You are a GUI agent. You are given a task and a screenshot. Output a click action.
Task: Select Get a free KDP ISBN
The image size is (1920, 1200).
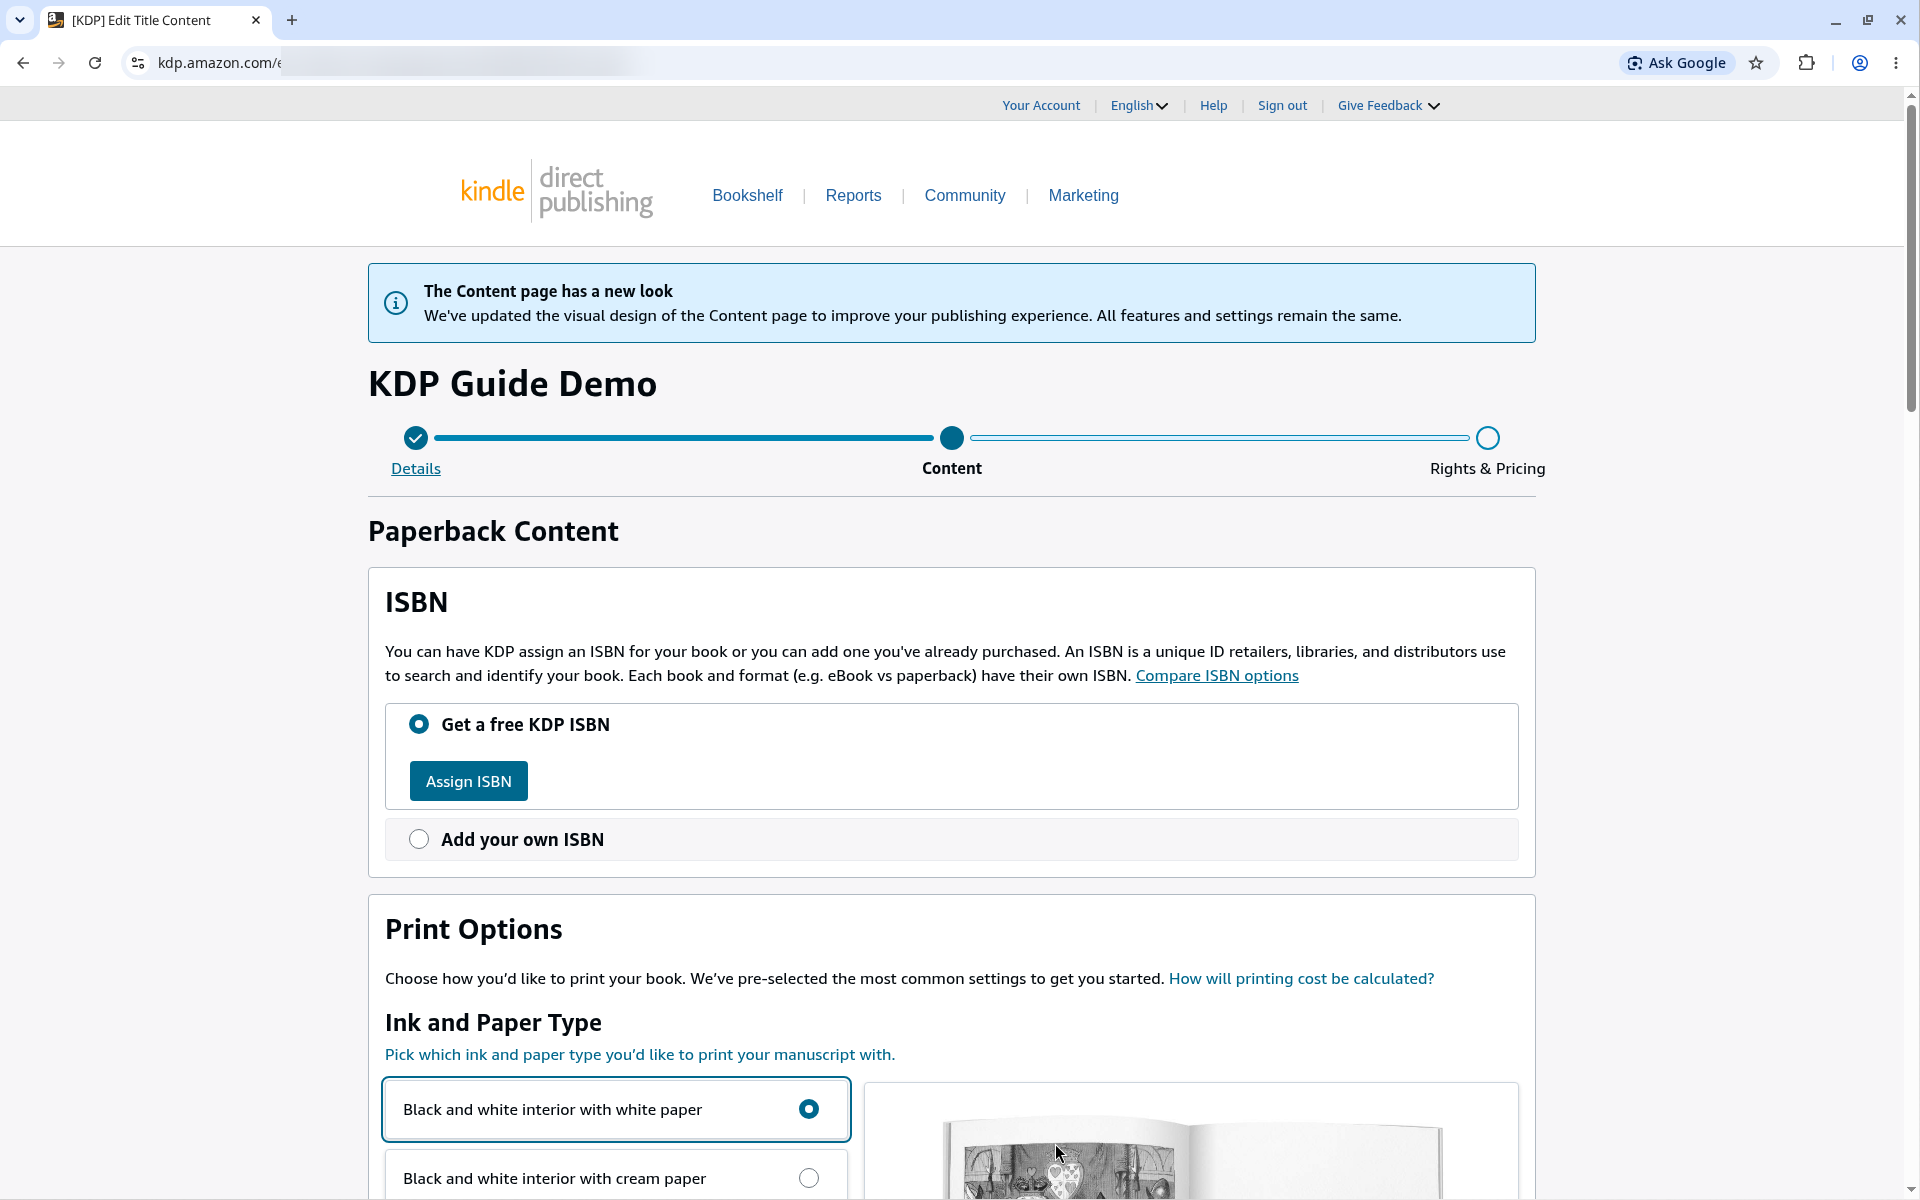coord(419,724)
